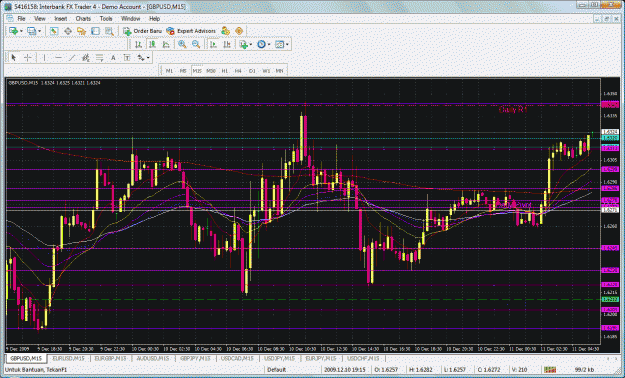This screenshot has height=378, width=625.
Task: Expand the arrows objects dropdown arrow
Action: point(148,58)
